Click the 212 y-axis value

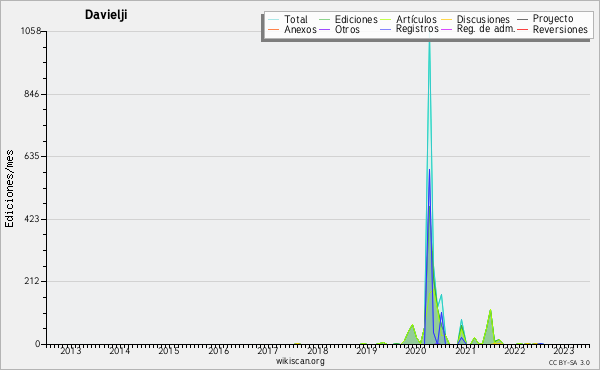tap(31, 281)
